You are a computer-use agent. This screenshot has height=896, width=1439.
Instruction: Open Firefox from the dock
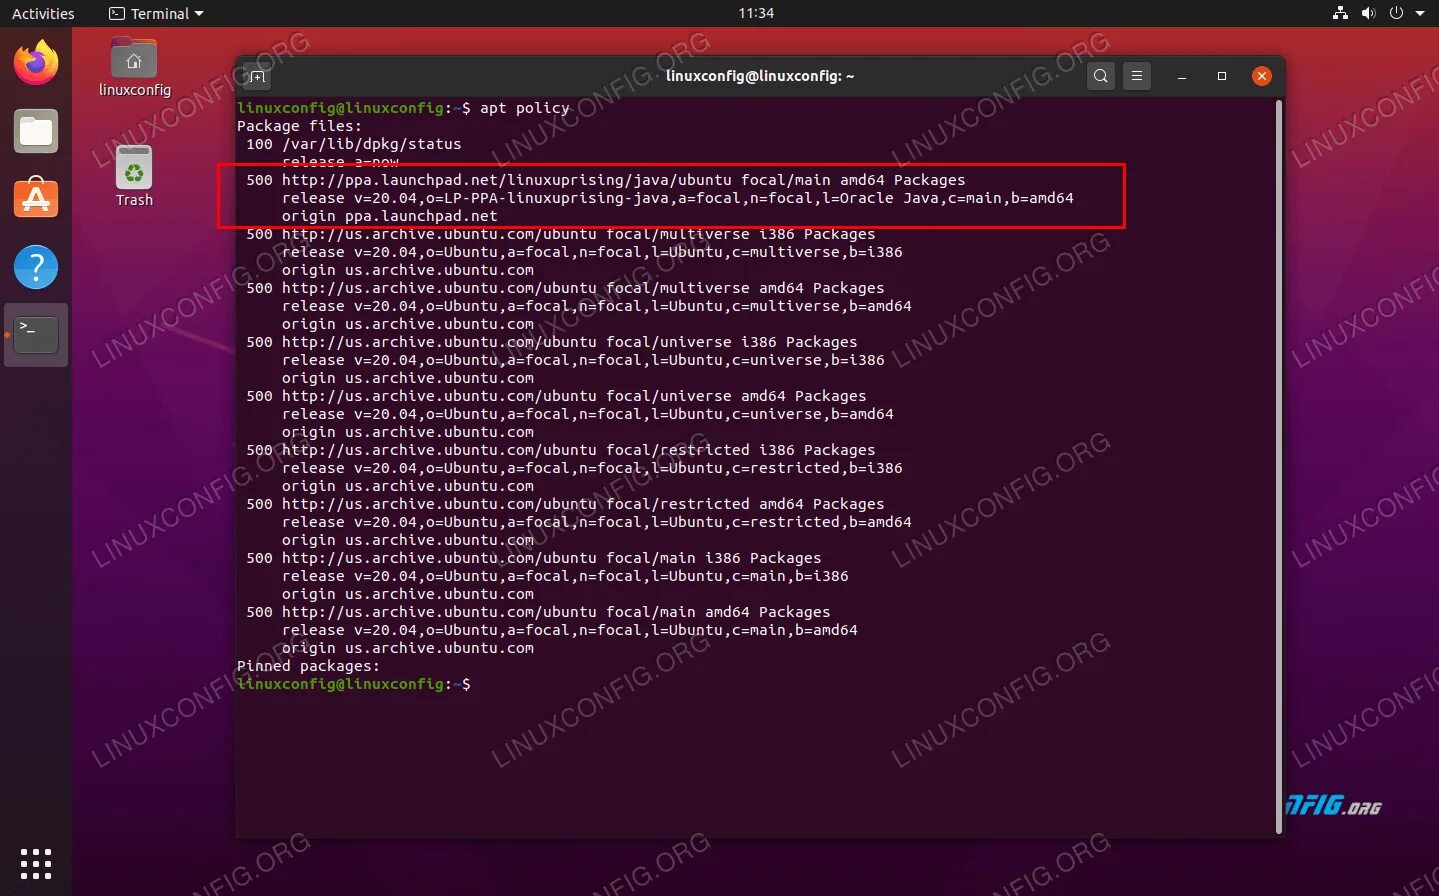(36, 63)
